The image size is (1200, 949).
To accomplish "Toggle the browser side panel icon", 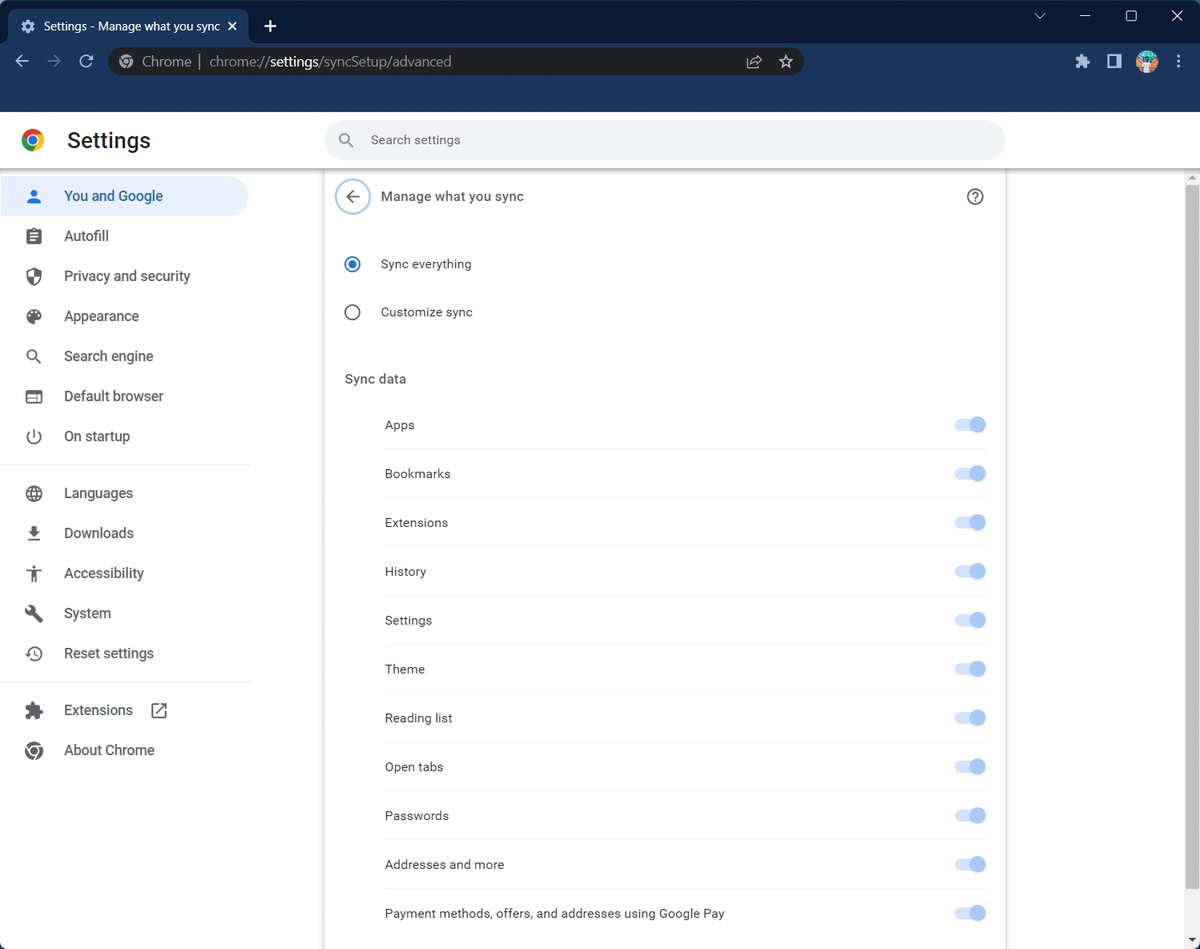I will (1114, 62).
